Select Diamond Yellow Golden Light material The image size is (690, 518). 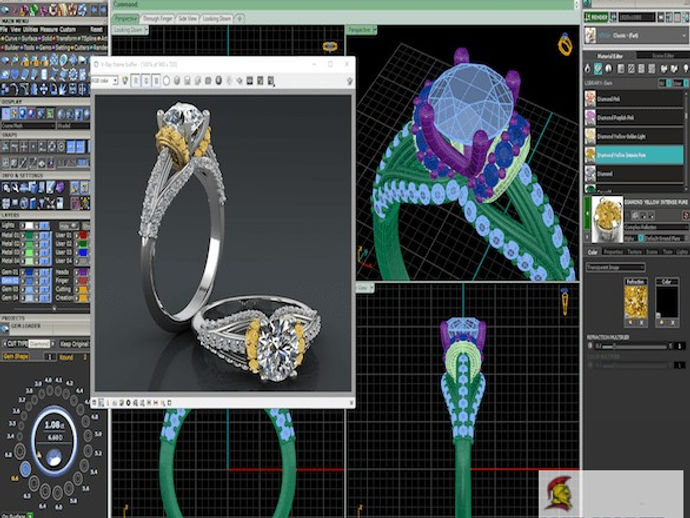click(x=634, y=136)
